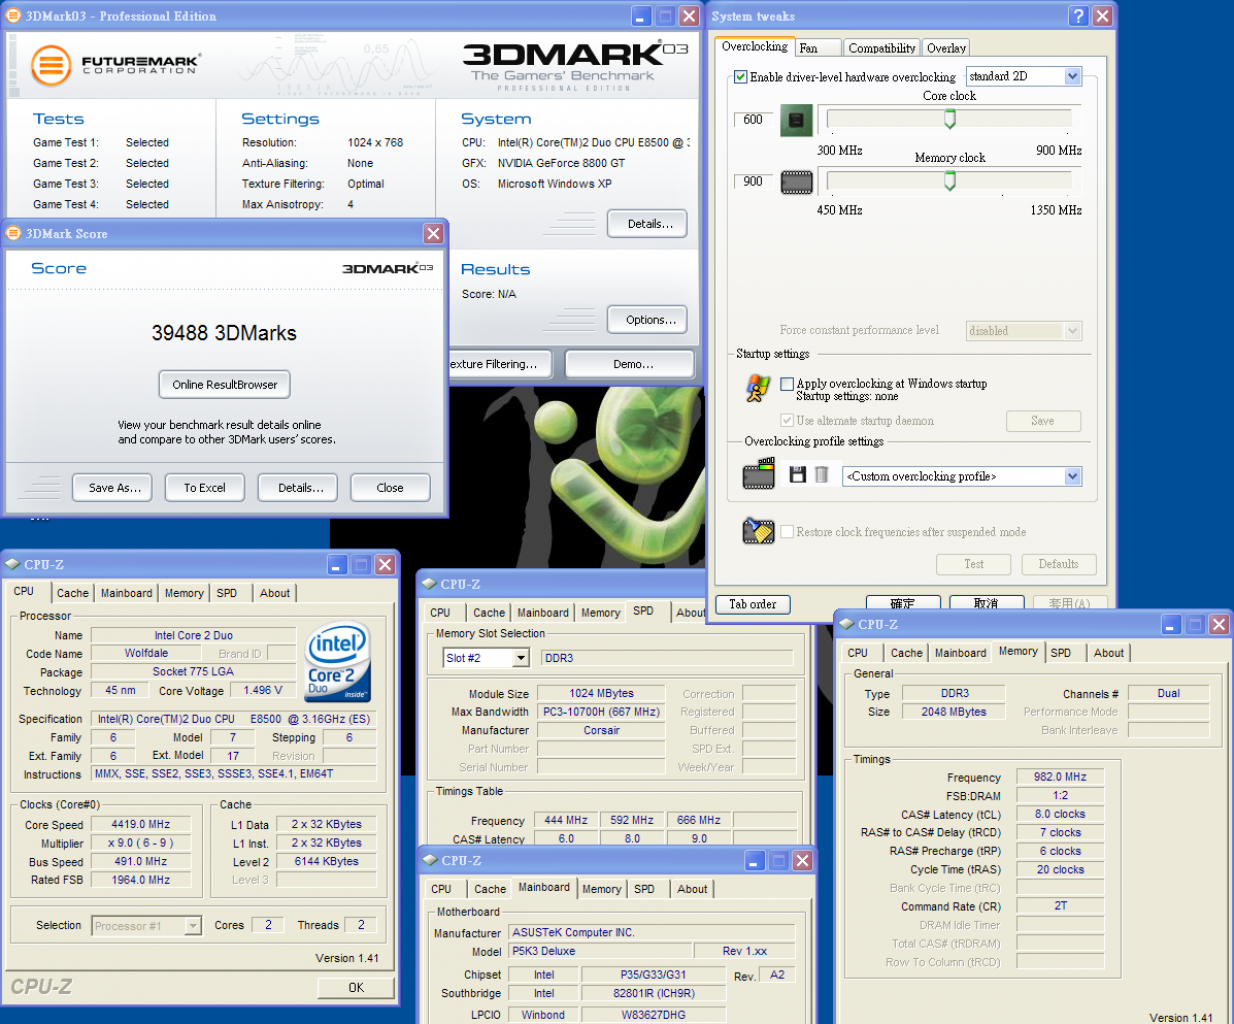Click the Defaults button in System tweaks
Screen dimensions: 1234x1024
1059,564
